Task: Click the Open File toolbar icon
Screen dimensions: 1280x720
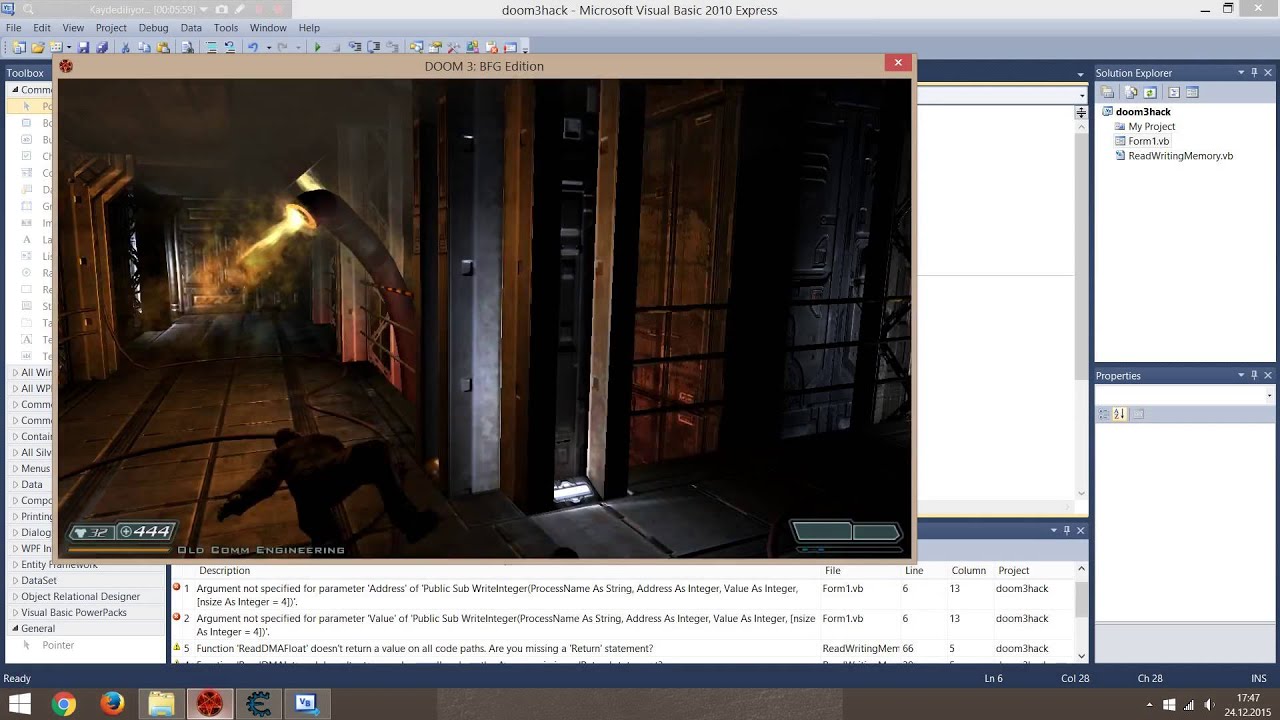Action: (x=38, y=47)
